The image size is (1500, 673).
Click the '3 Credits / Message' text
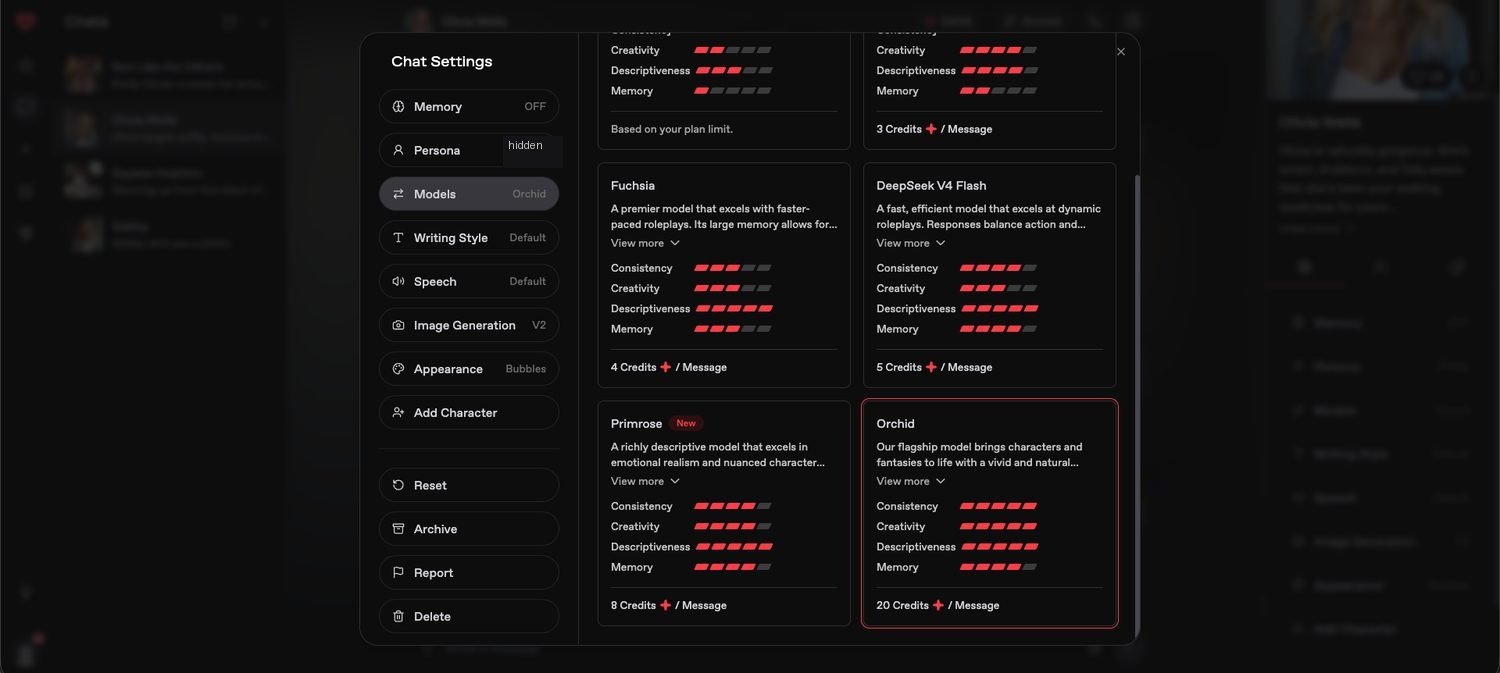coord(934,129)
